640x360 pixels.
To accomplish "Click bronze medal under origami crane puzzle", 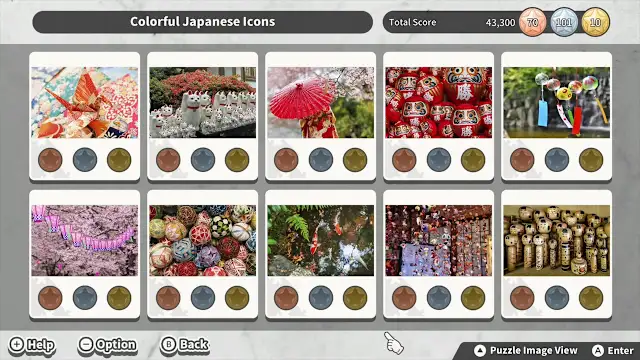I will 50,160.
